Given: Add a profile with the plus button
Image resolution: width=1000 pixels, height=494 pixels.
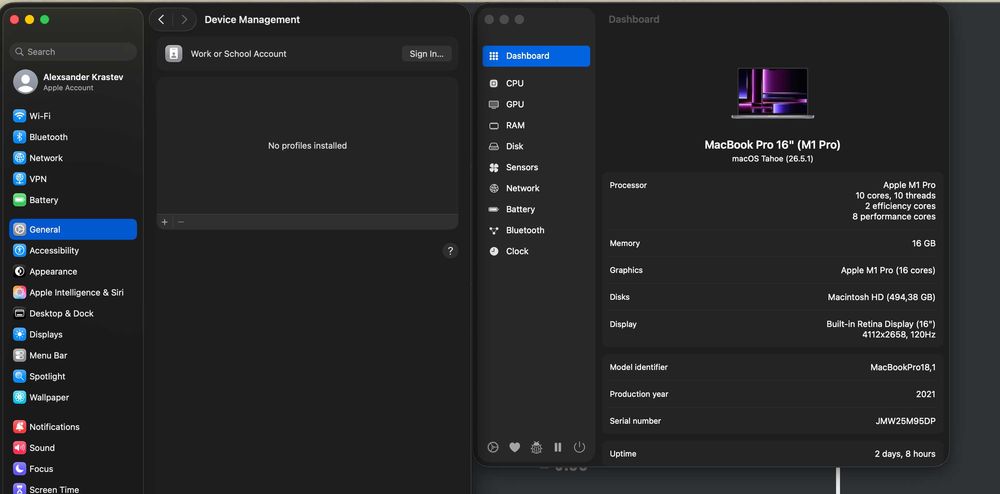Looking at the screenshot, I should (x=165, y=222).
